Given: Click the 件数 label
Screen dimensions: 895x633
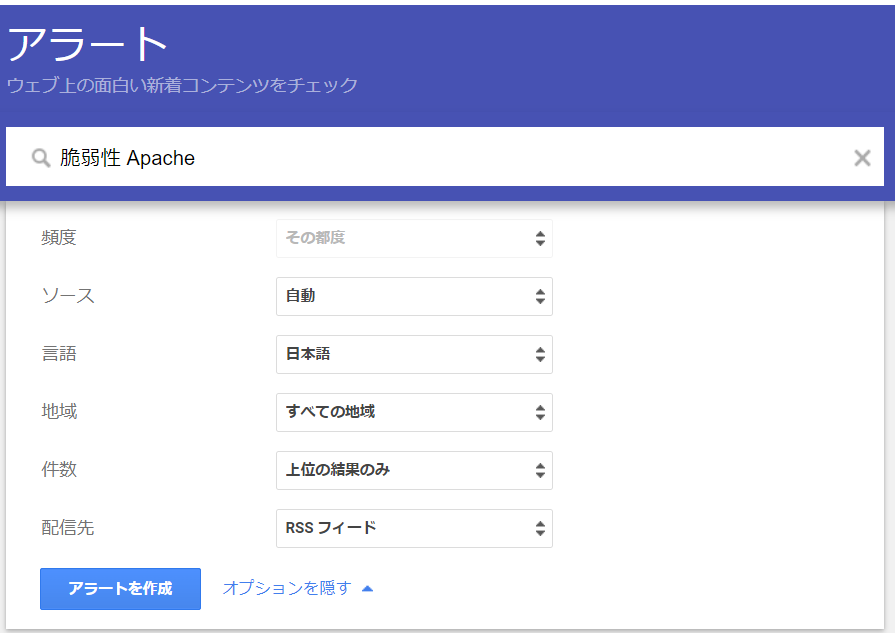Looking at the screenshot, I should (x=59, y=470).
